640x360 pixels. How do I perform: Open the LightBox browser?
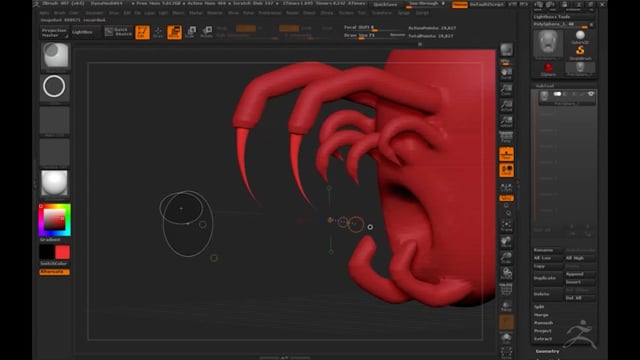82,32
